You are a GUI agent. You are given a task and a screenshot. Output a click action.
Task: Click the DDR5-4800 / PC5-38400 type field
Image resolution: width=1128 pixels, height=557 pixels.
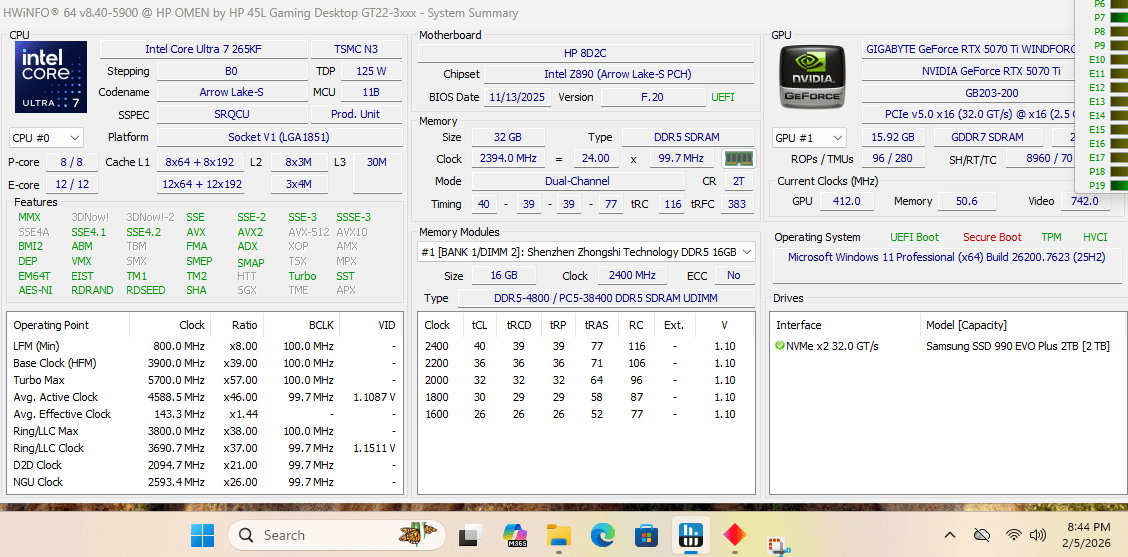pos(606,298)
